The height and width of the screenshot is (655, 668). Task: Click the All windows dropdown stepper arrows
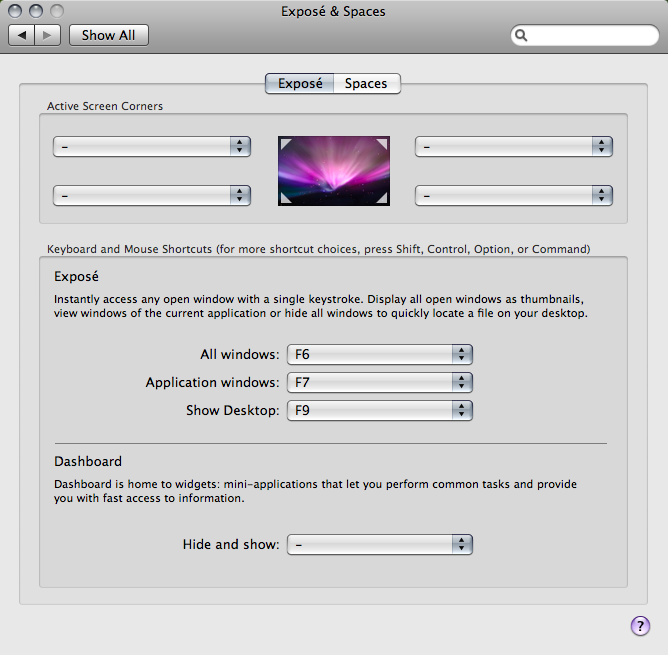coord(462,355)
